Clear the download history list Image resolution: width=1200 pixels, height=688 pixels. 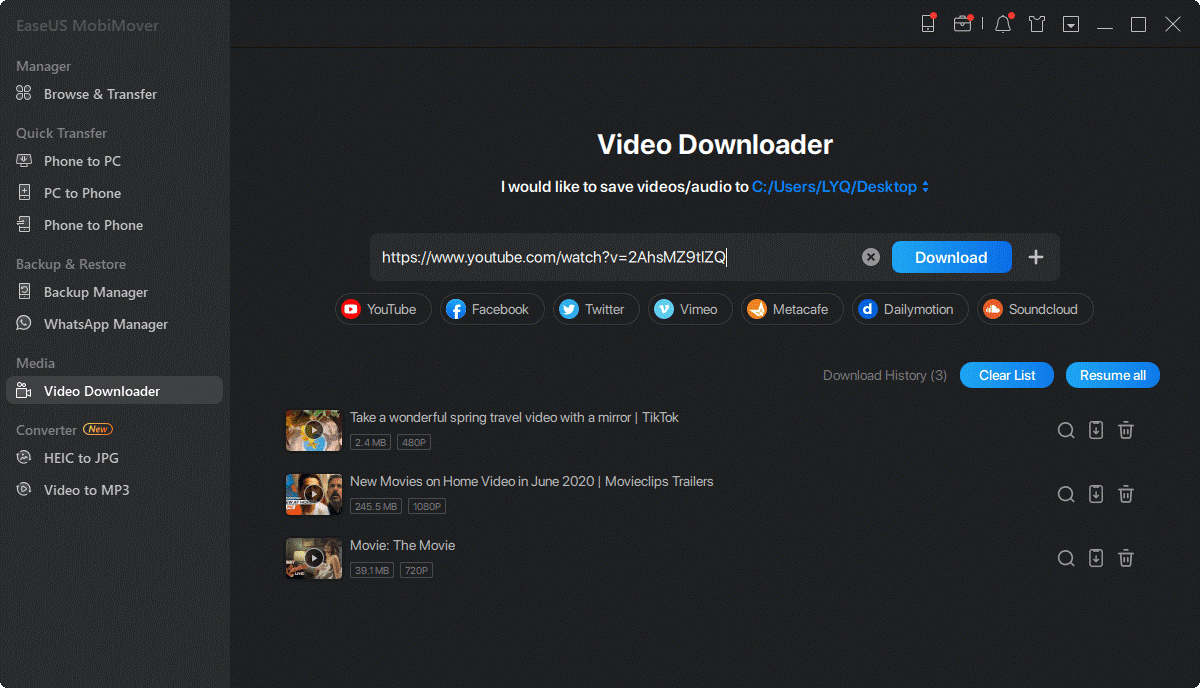click(x=1006, y=375)
